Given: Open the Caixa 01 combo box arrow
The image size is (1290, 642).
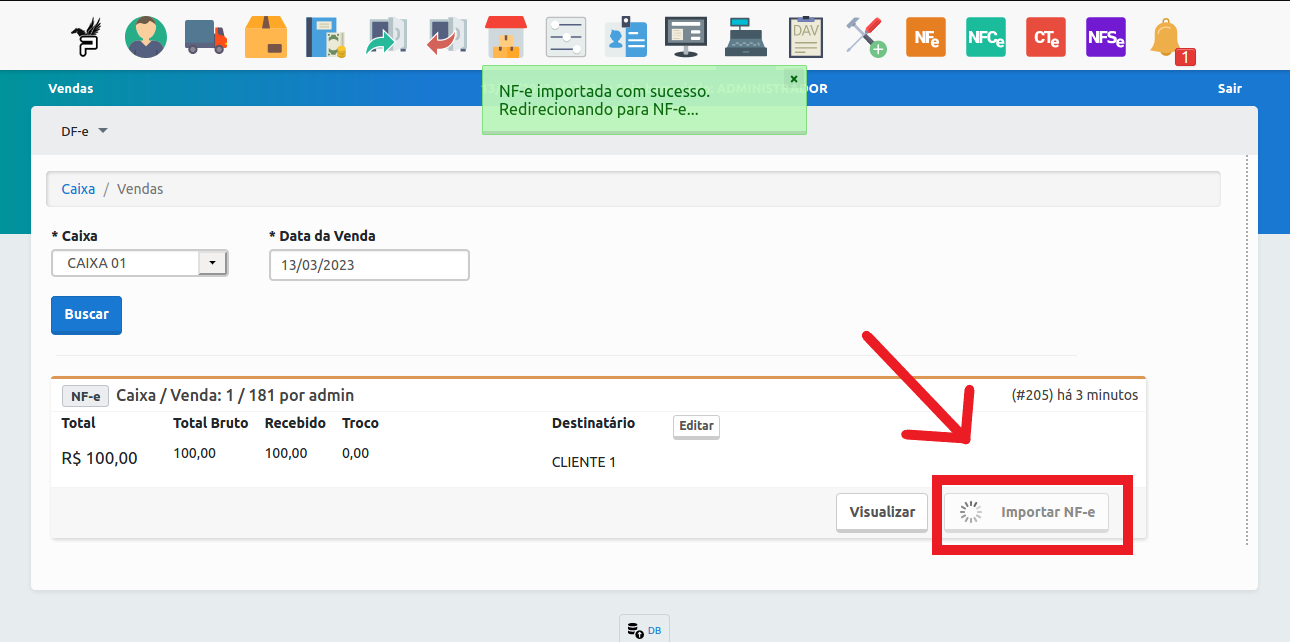Looking at the screenshot, I should click(213, 263).
